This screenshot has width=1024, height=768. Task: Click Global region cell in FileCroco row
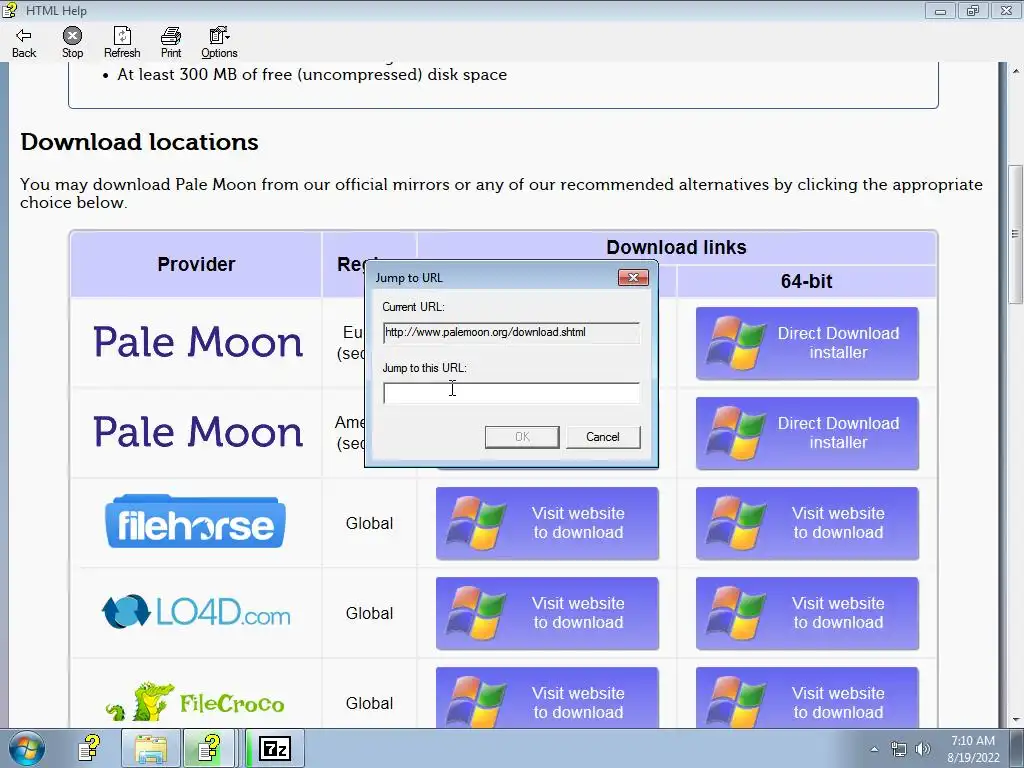[x=370, y=703]
